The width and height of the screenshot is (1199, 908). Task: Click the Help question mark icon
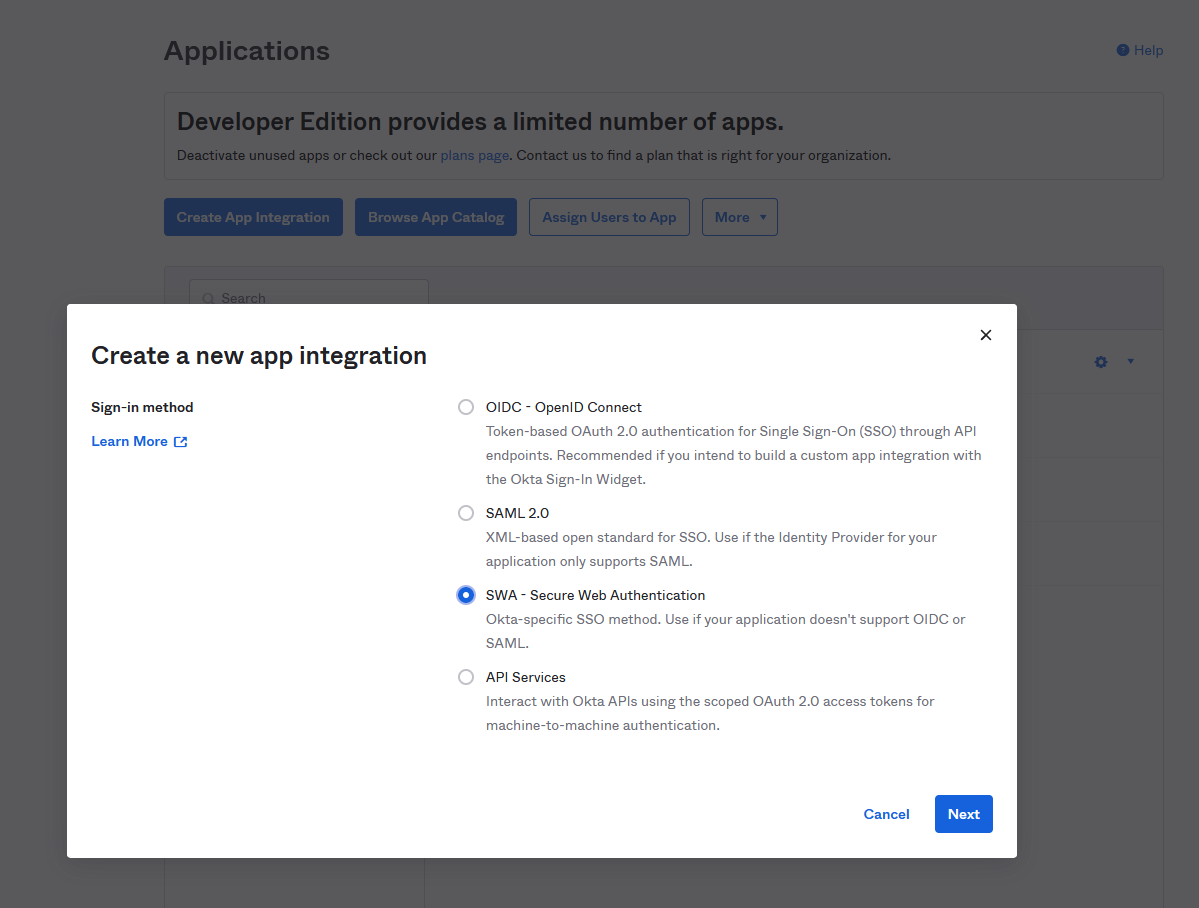pyautogui.click(x=1123, y=50)
